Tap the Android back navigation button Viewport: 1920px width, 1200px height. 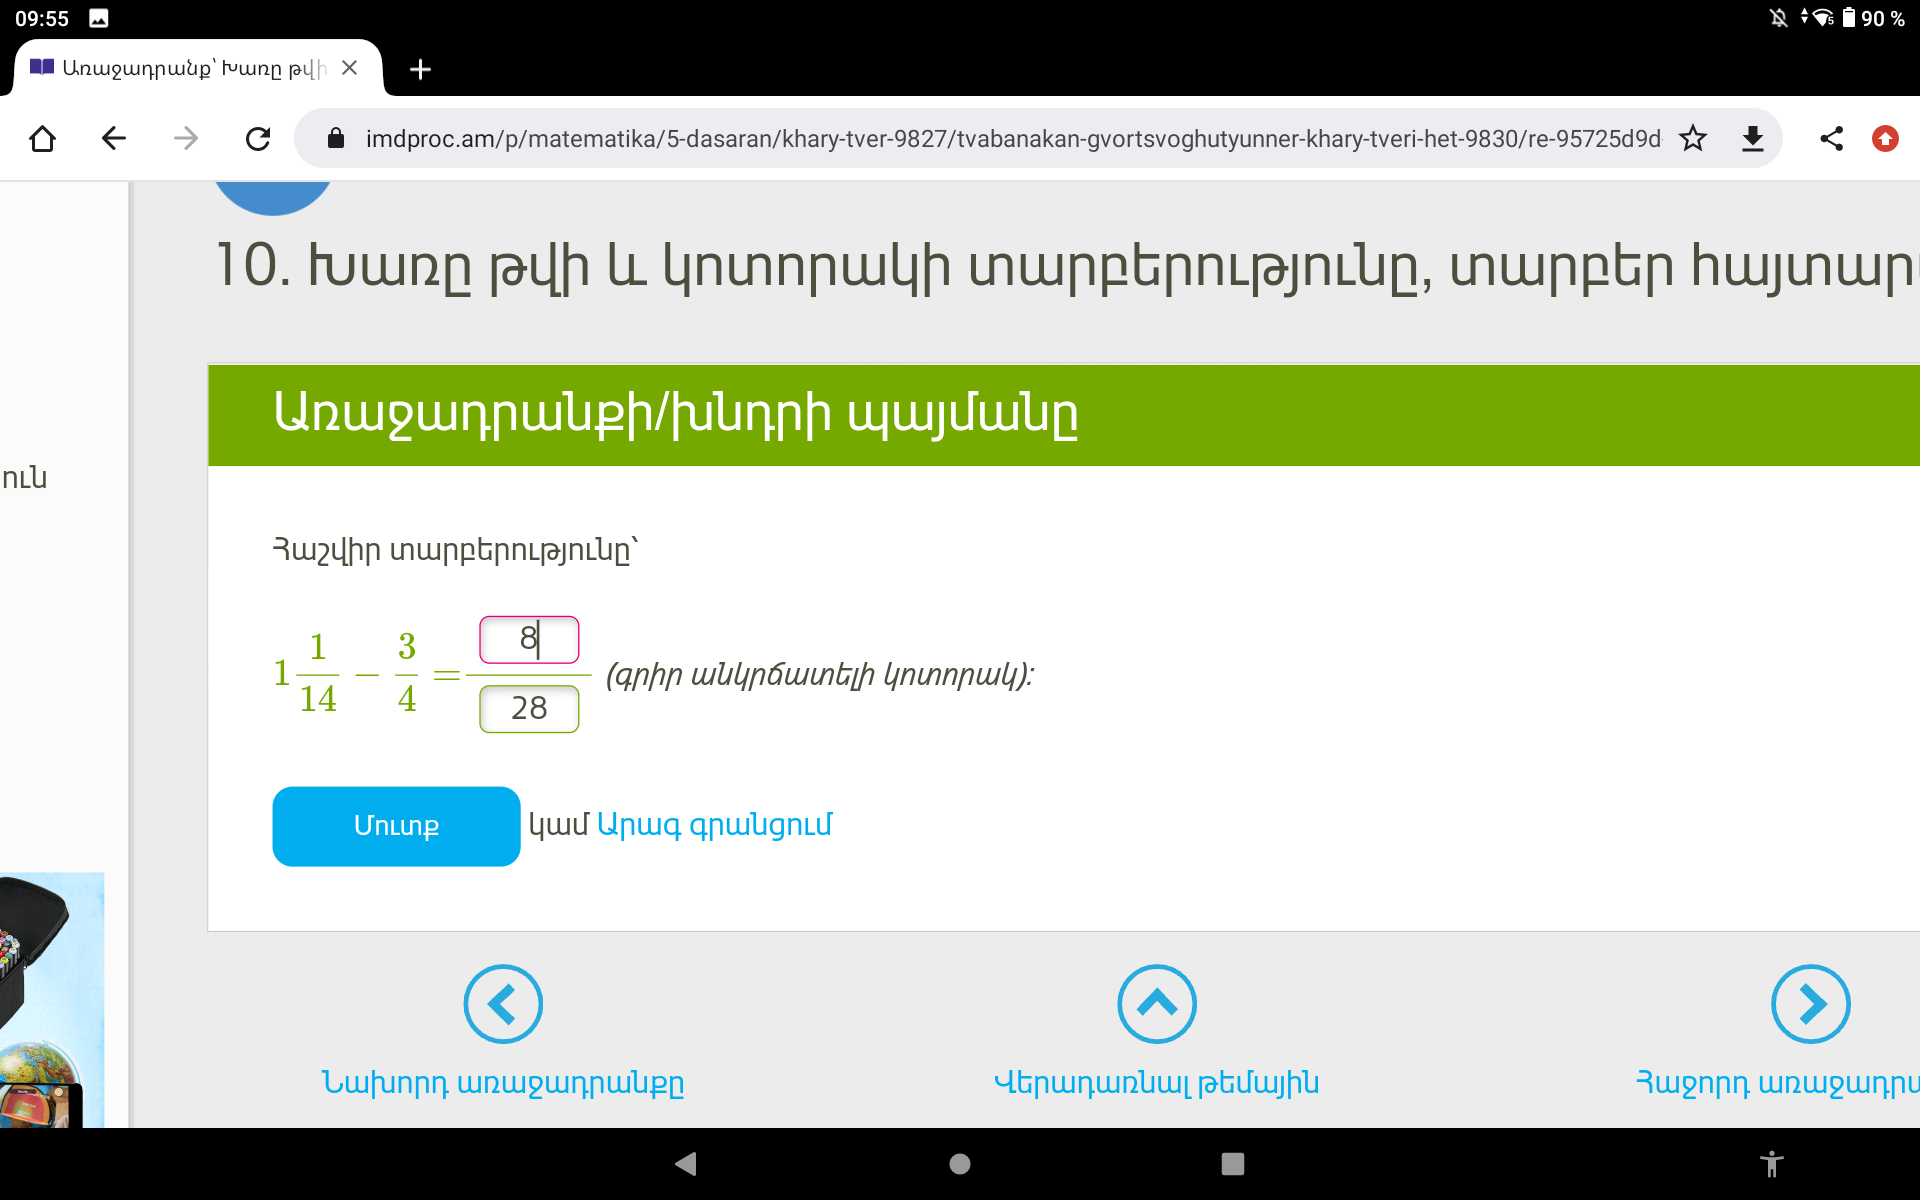(686, 1164)
